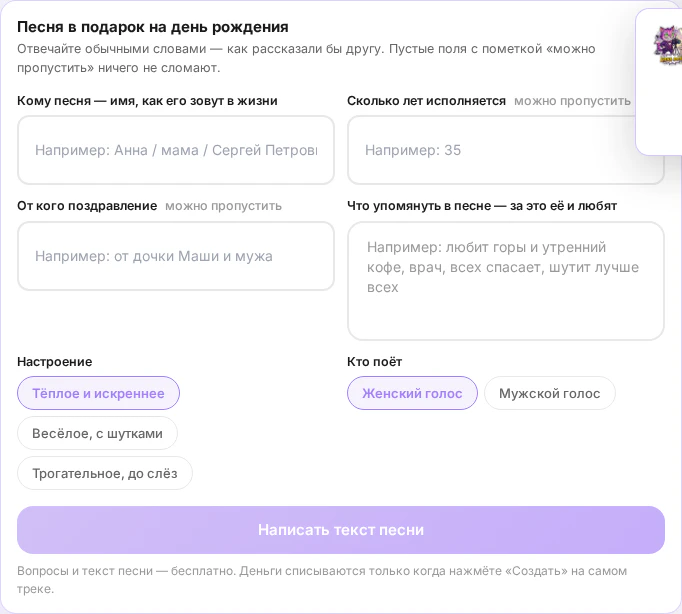Click 'Написать текст песни' button
This screenshot has width=682, height=614.
tap(341, 530)
